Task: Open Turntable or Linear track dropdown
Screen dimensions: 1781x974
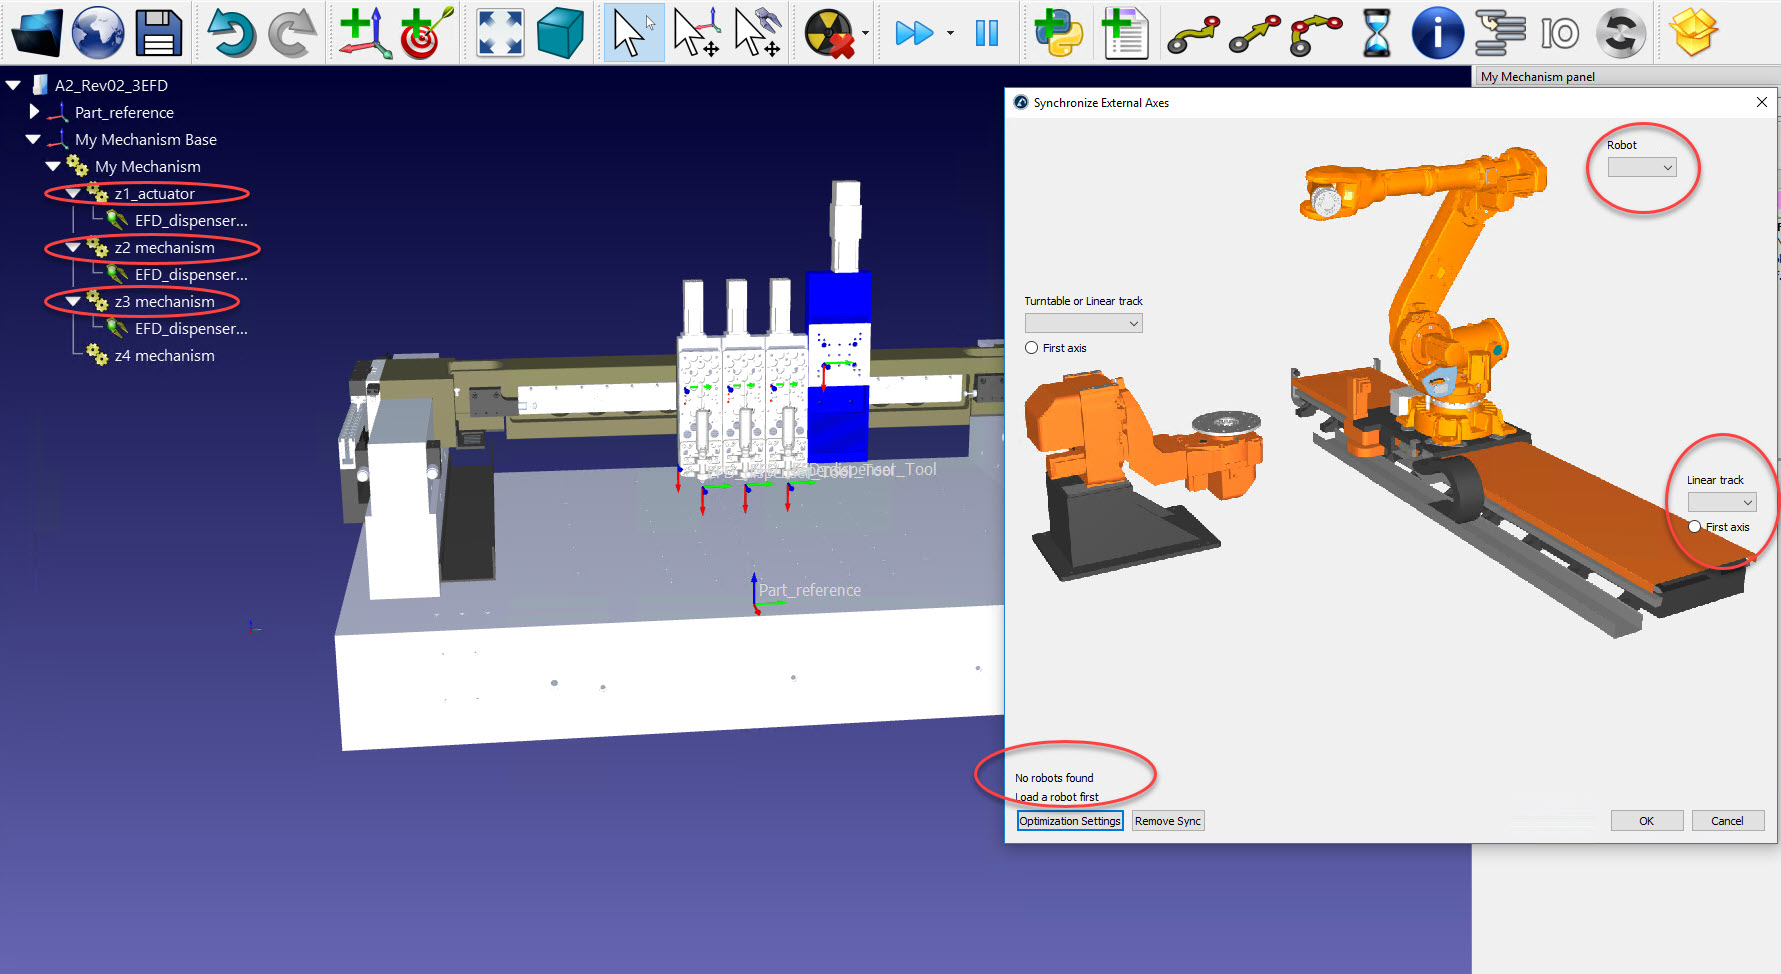Action: pos(1083,323)
